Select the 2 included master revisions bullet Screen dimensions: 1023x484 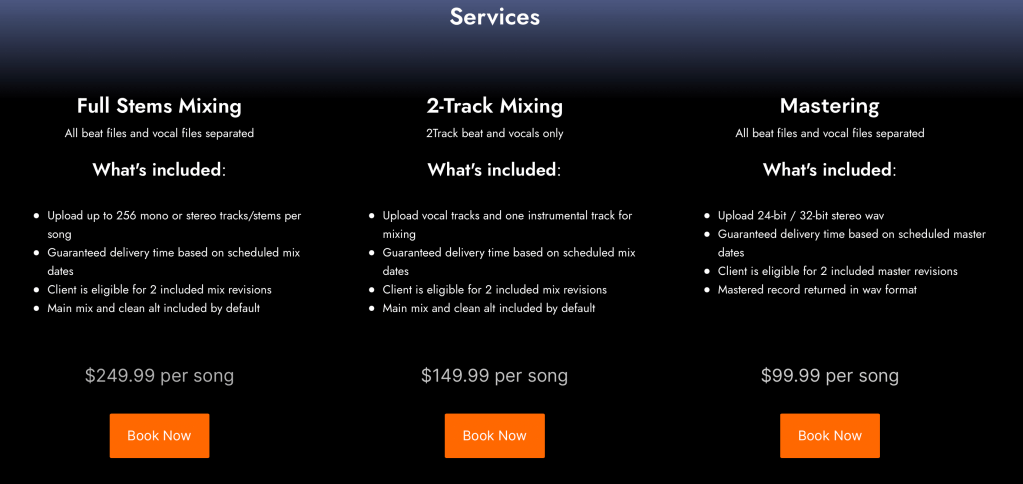coord(837,271)
